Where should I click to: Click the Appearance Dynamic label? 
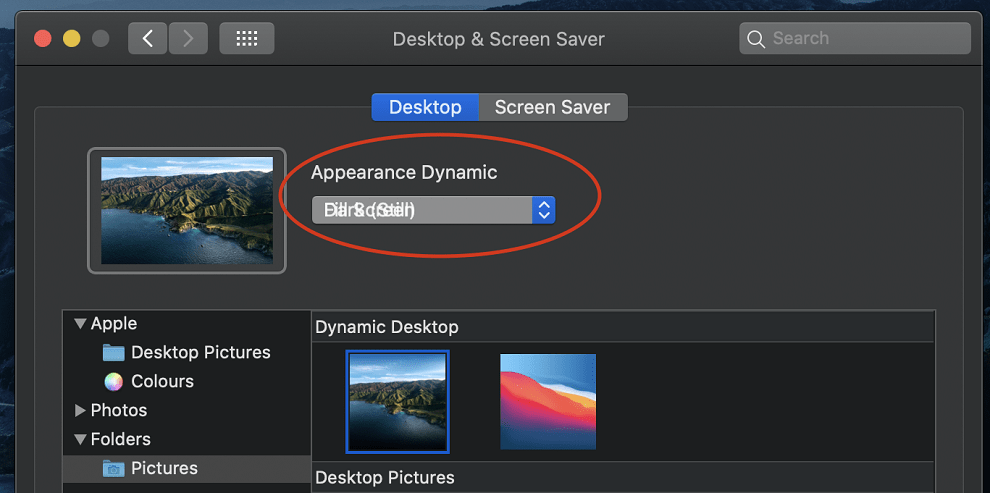[404, 172]
